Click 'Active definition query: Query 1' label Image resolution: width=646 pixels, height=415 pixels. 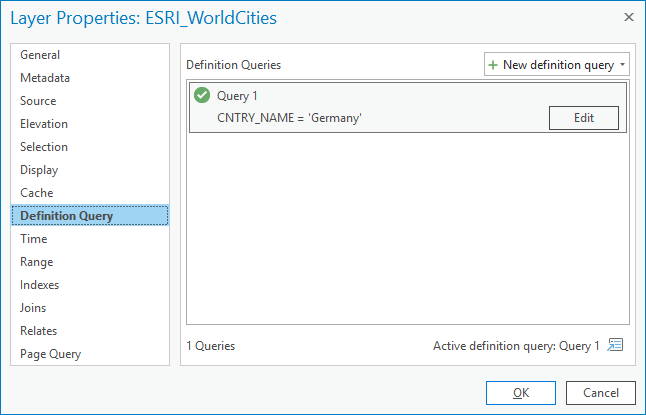(516, 346)
